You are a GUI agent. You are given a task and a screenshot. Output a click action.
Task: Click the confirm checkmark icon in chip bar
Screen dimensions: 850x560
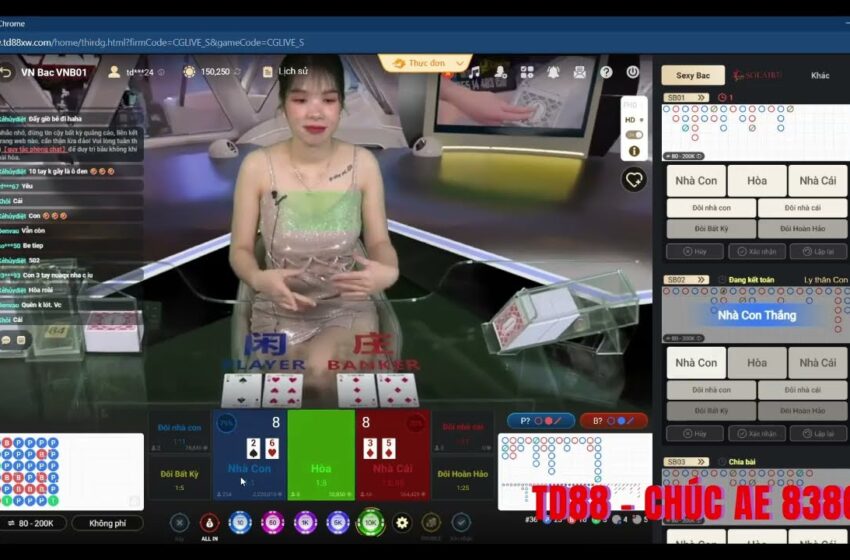click(x=461, y=523)
